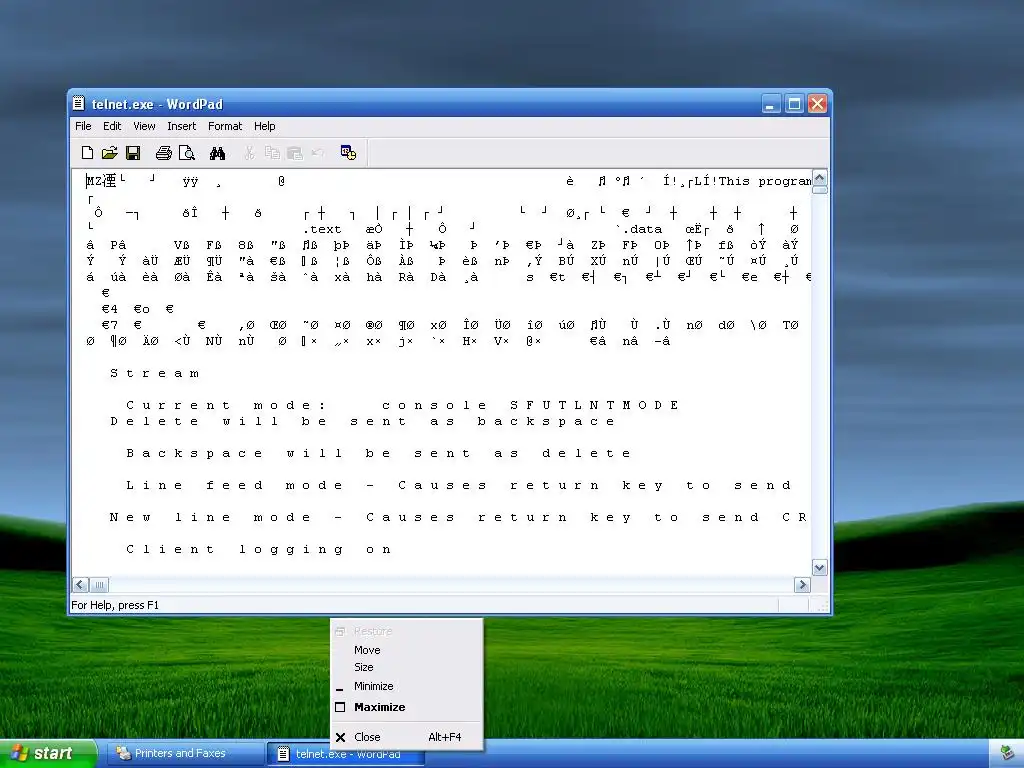Click the 'SFUTLNTMODE' text in document

point(594,406)
